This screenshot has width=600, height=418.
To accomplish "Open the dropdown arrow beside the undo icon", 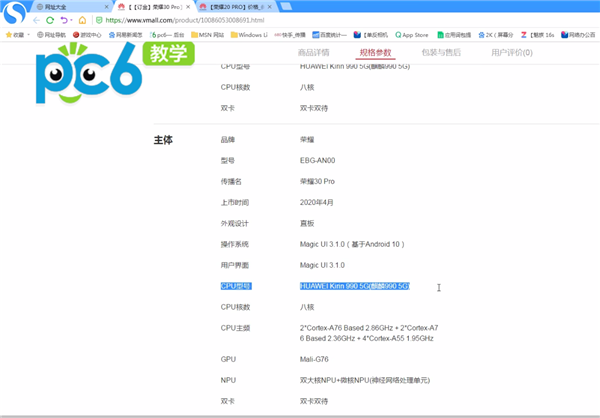I will tap(71, 20).
